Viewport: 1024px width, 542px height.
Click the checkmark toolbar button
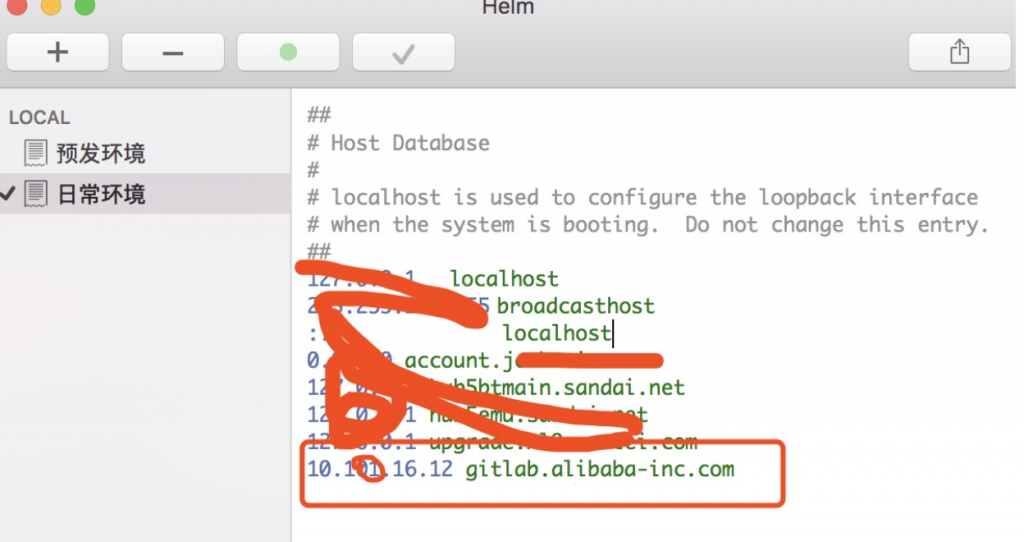tap(404, 52)
